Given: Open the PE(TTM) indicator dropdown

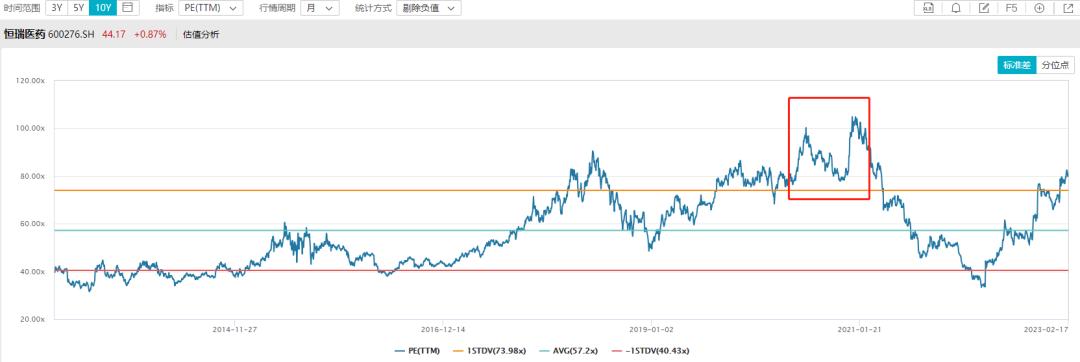Looking at the screenshot, I should pyautogui.click(x=210, y=8).
